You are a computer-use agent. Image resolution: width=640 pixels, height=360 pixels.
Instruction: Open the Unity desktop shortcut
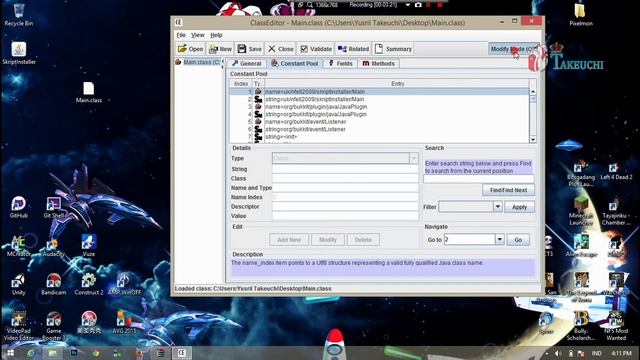coord(18,284)
